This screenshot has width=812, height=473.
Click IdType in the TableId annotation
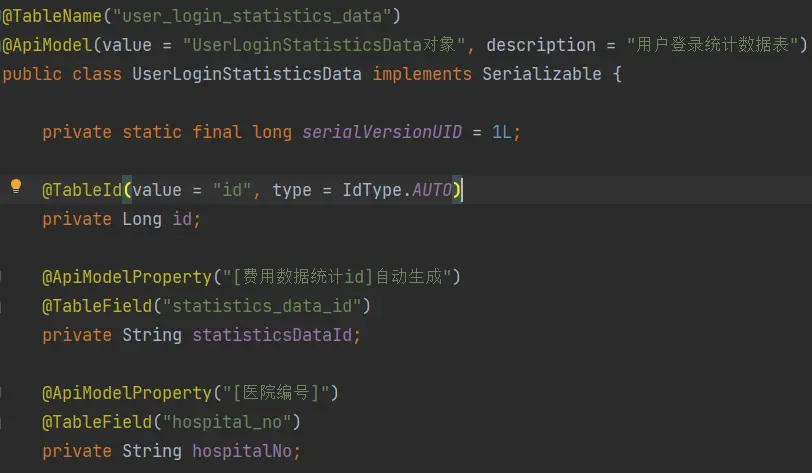click(371, 190)
